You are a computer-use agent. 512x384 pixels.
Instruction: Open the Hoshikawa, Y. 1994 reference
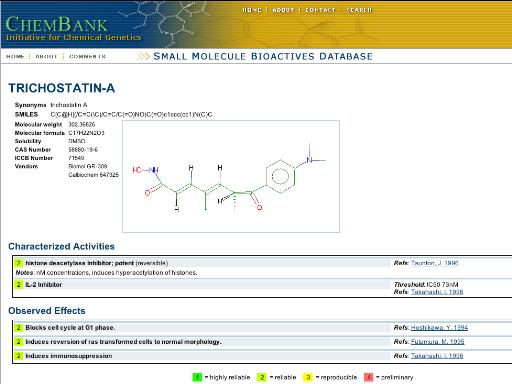tap(439, 328)
